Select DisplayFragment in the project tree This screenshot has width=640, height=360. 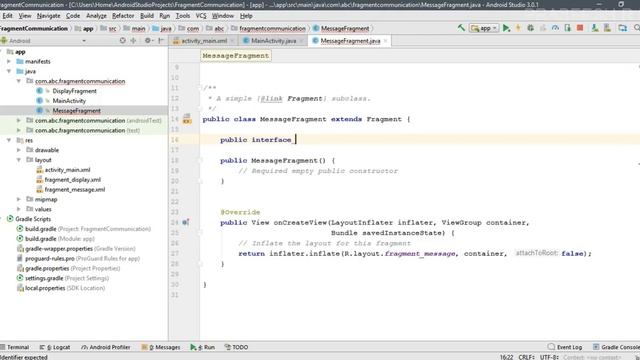(74, 91)
